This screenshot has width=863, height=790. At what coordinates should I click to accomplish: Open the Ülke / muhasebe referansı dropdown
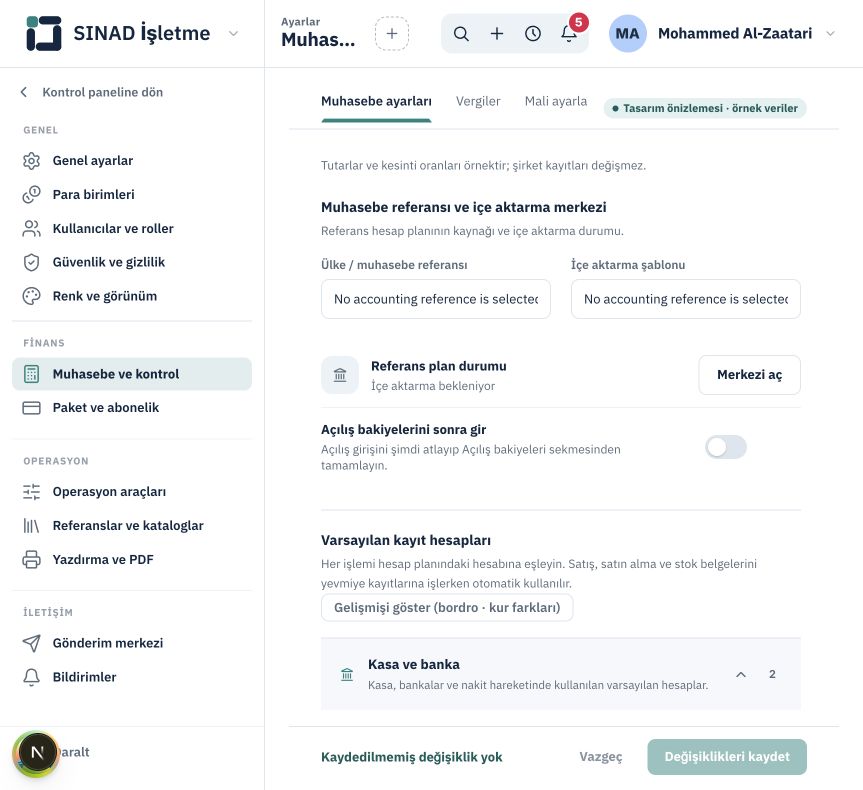click(x=436, y=299)
